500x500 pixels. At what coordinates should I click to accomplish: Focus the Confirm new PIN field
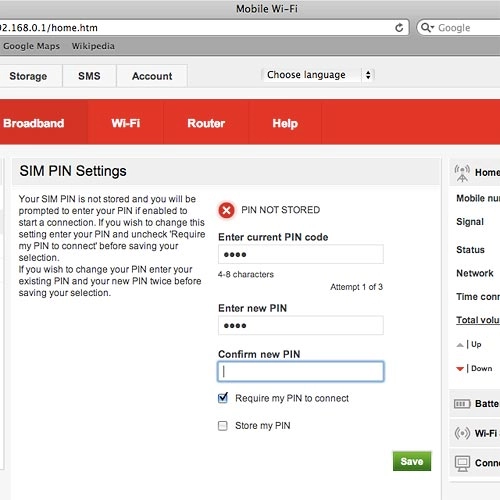coord(301,371)
